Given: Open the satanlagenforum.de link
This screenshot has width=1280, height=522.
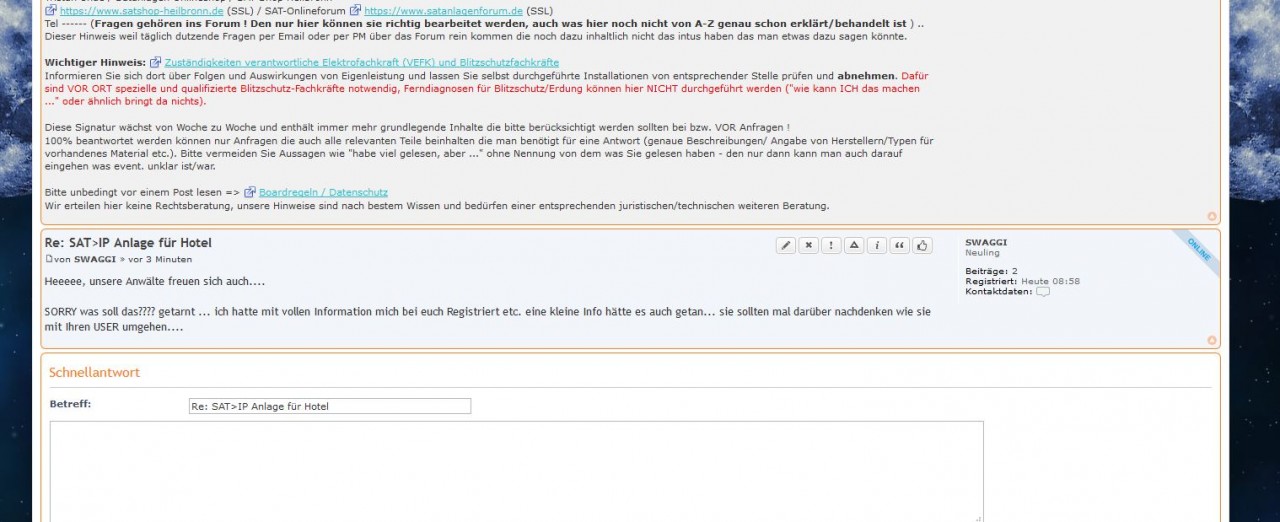Looking at the screenshot, I should (443, 11).
